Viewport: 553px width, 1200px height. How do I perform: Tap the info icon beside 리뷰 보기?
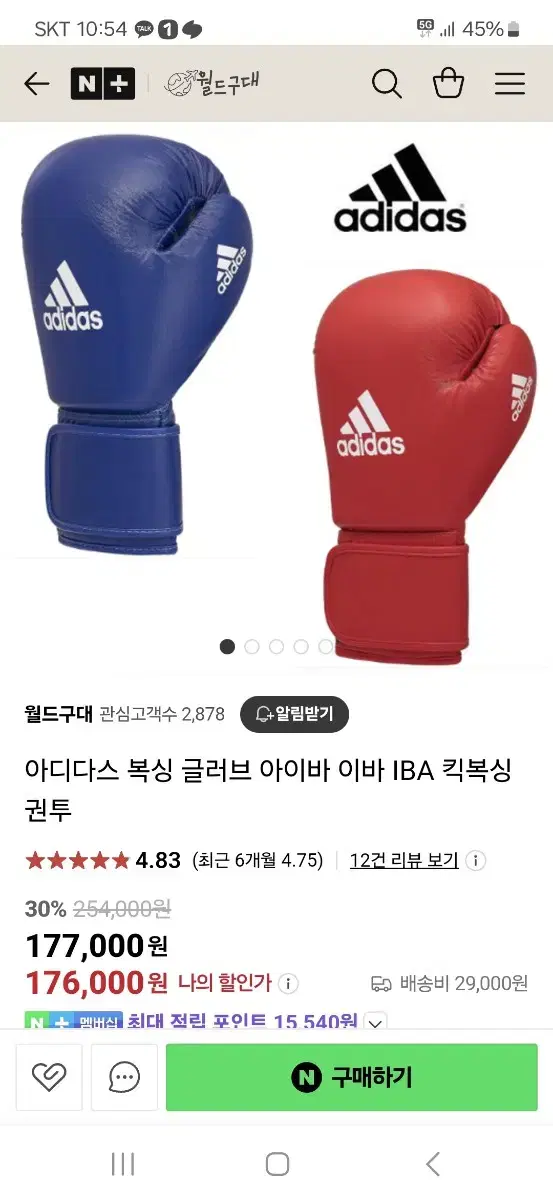click(476, 860)
